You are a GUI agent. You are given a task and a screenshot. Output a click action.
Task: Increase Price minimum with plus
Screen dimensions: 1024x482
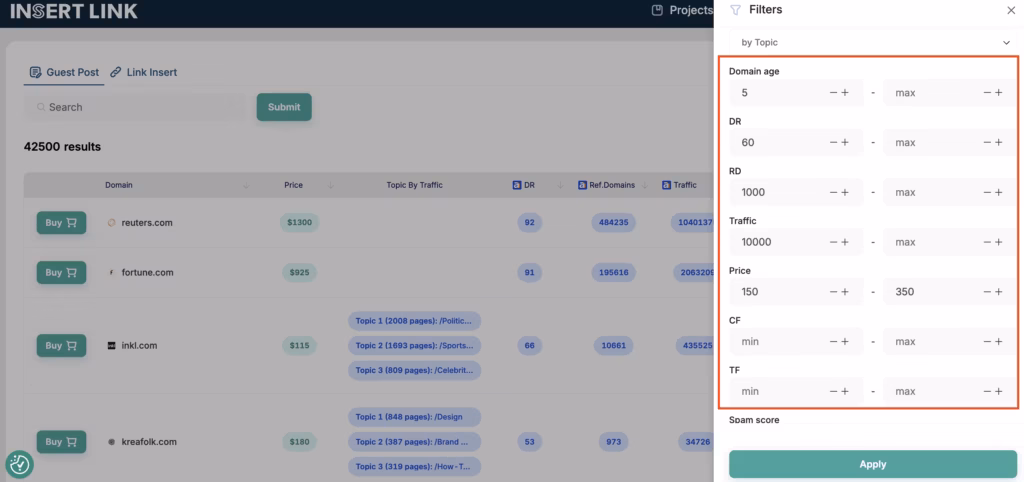click(845, 292)
